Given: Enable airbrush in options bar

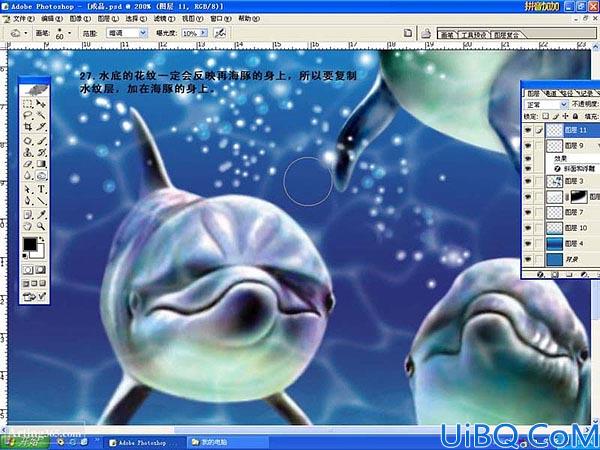Looking at the screenshot, I should point(220,33).
